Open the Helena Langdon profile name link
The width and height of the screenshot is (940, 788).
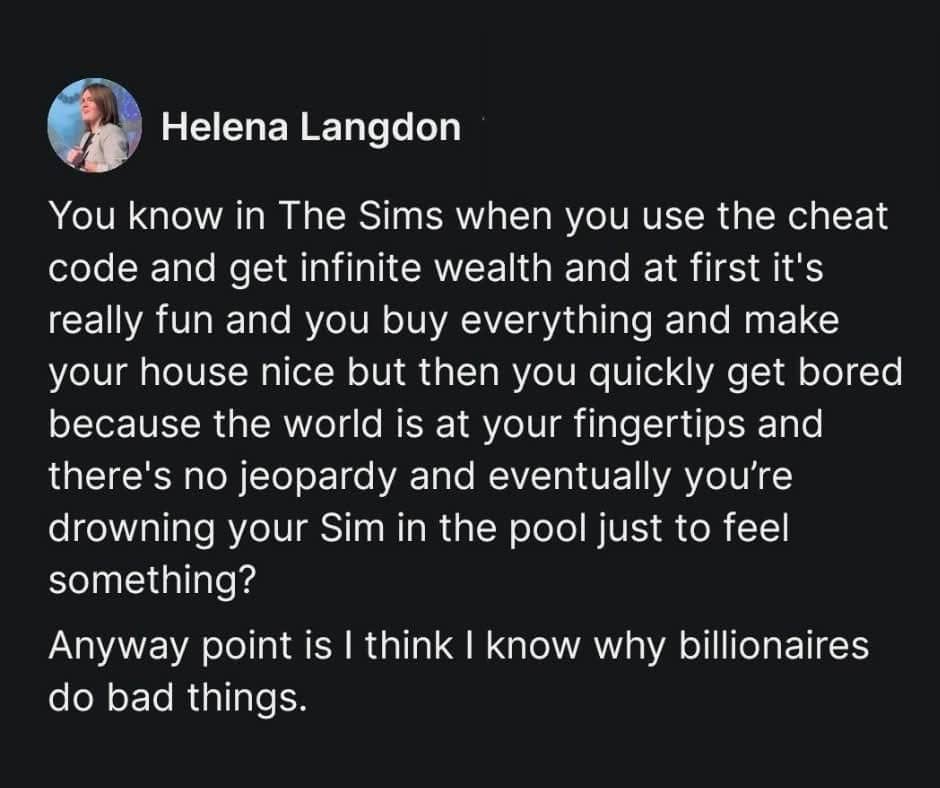(311, 128)
